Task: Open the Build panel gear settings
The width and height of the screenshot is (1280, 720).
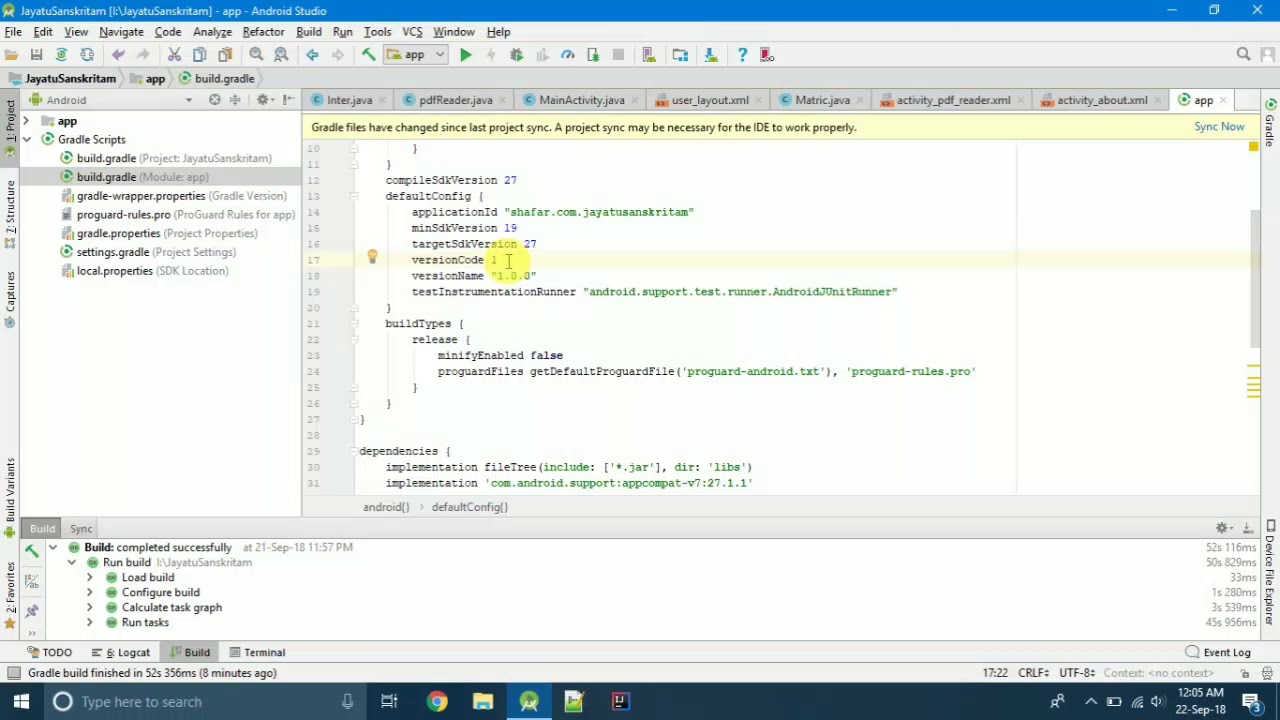Action: (1222, 528)
